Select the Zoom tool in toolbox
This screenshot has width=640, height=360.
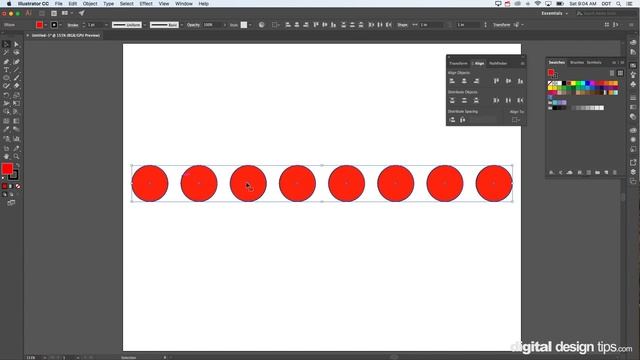click(x=16, y=157)
